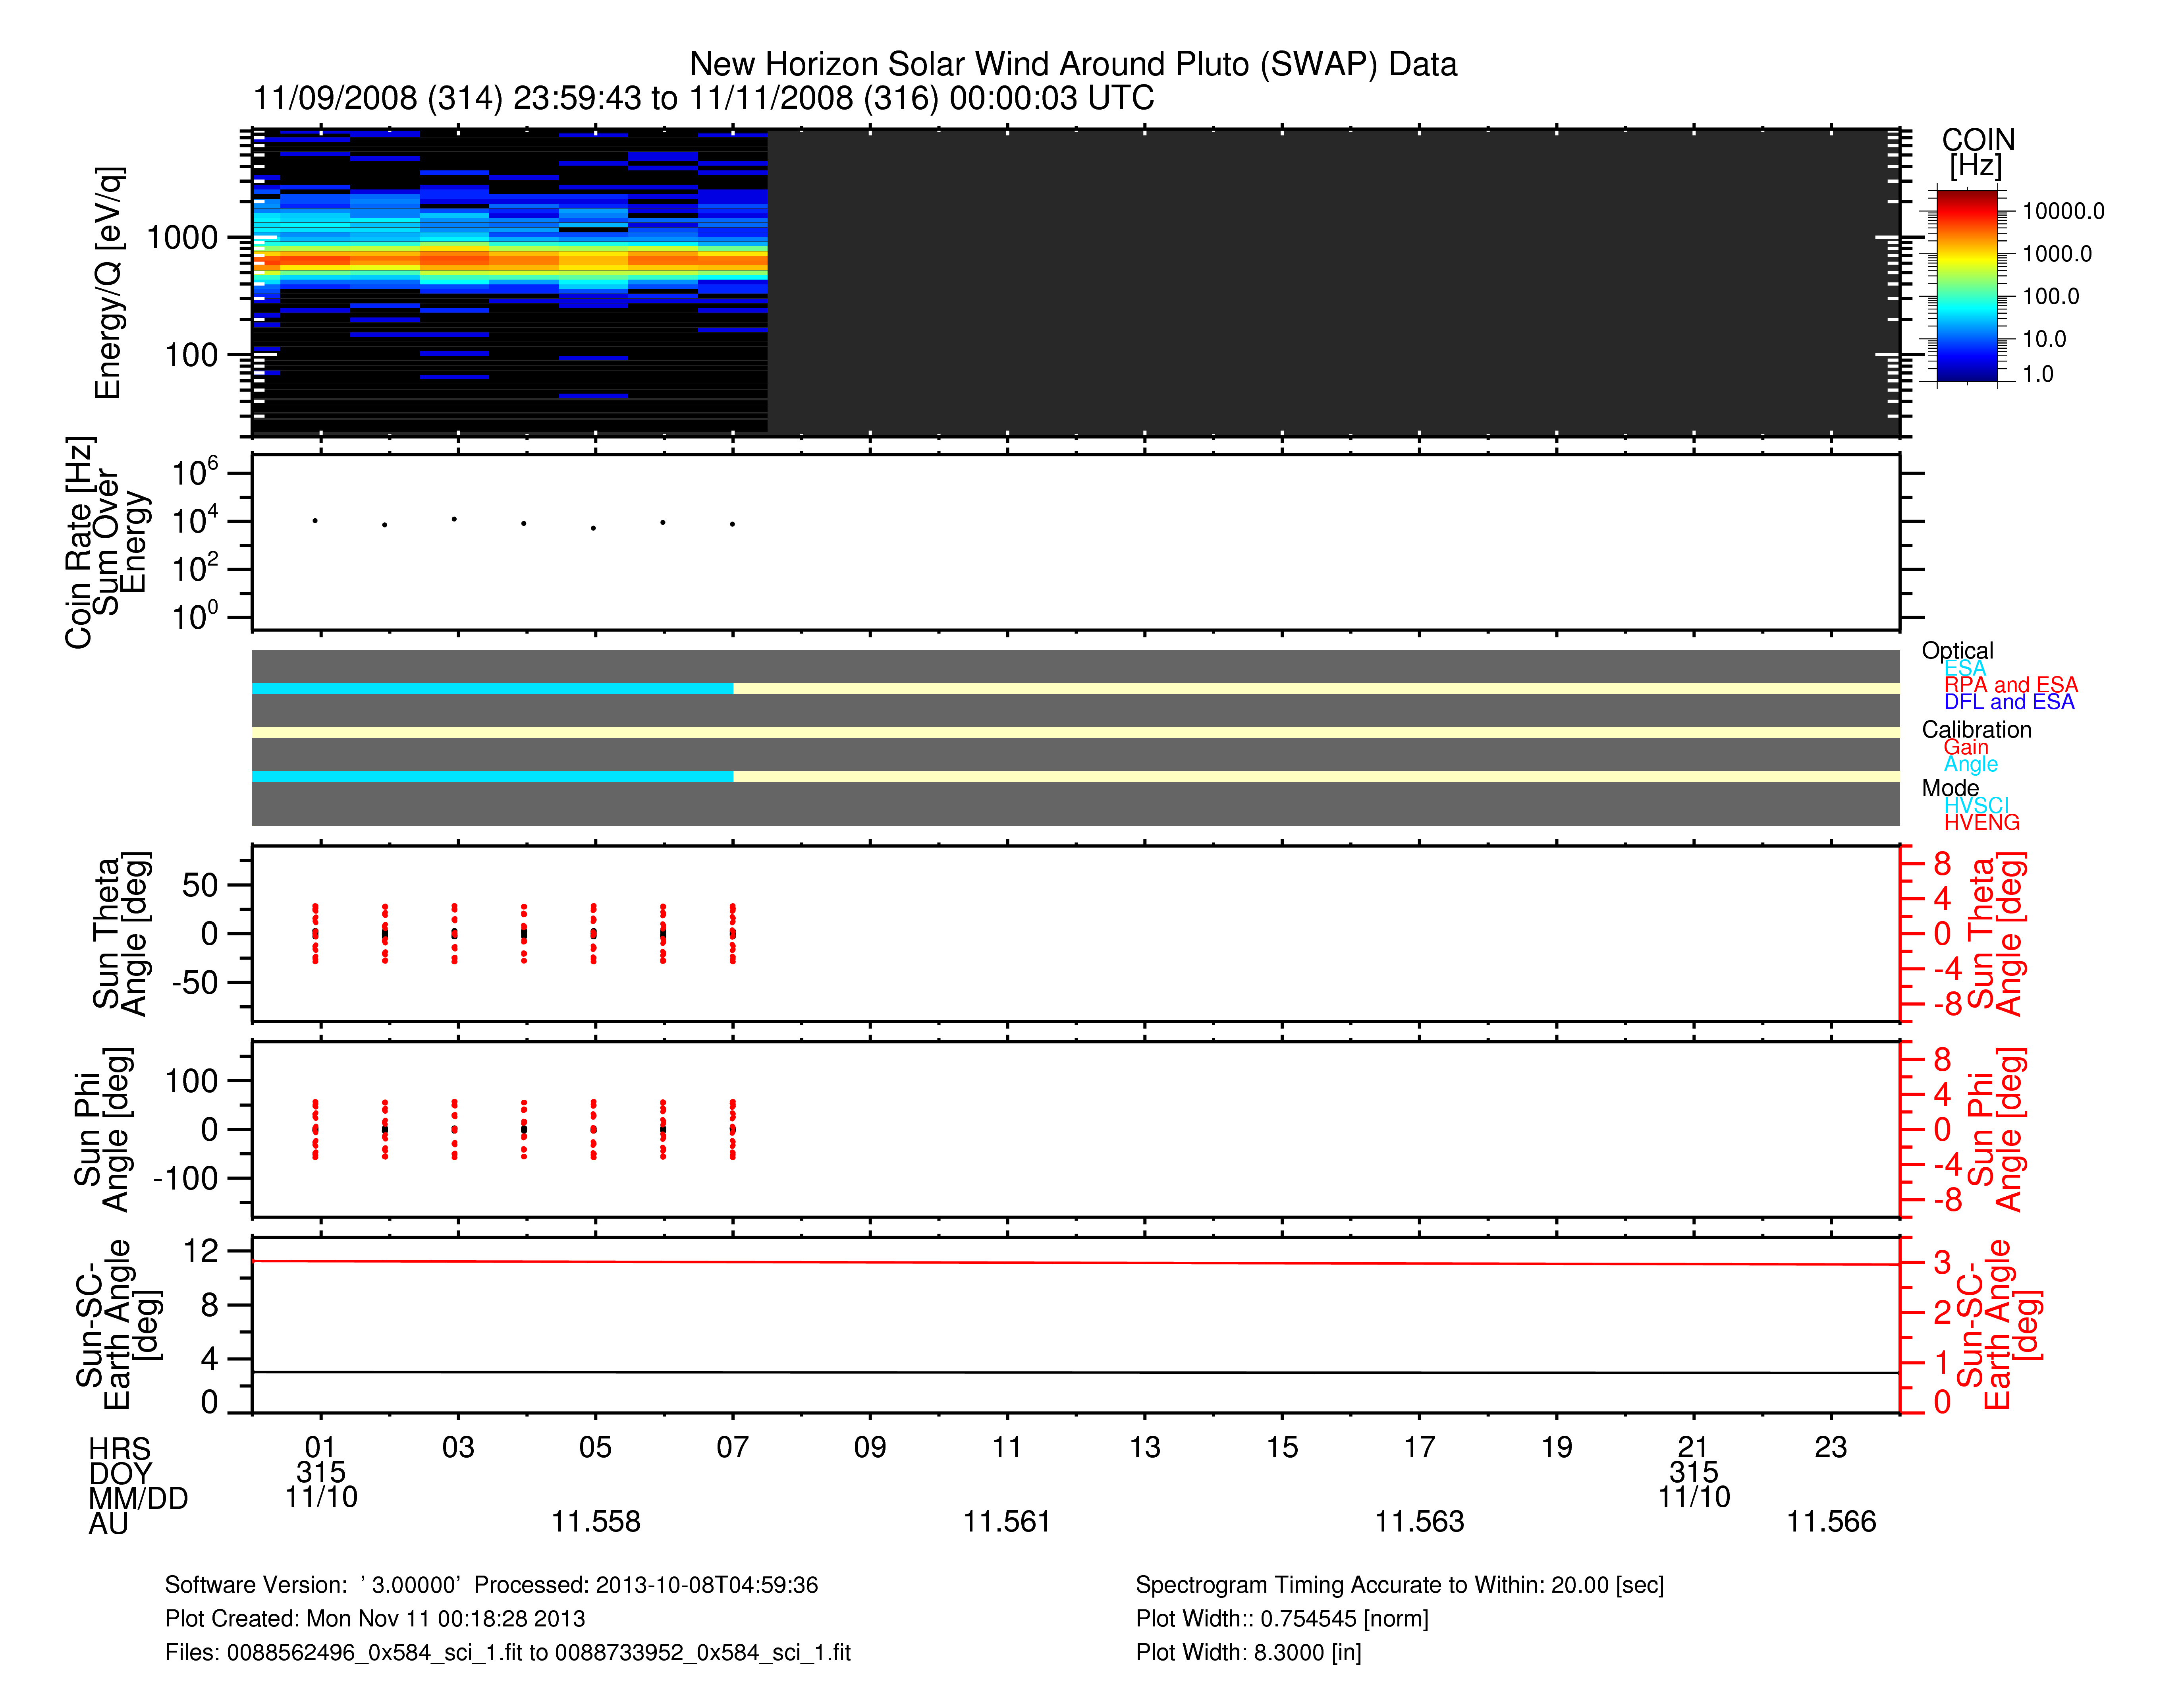Viewport: 2184px width, 1688px height.
Task: Click the yellow calibration status bar
Action: 1075,733
